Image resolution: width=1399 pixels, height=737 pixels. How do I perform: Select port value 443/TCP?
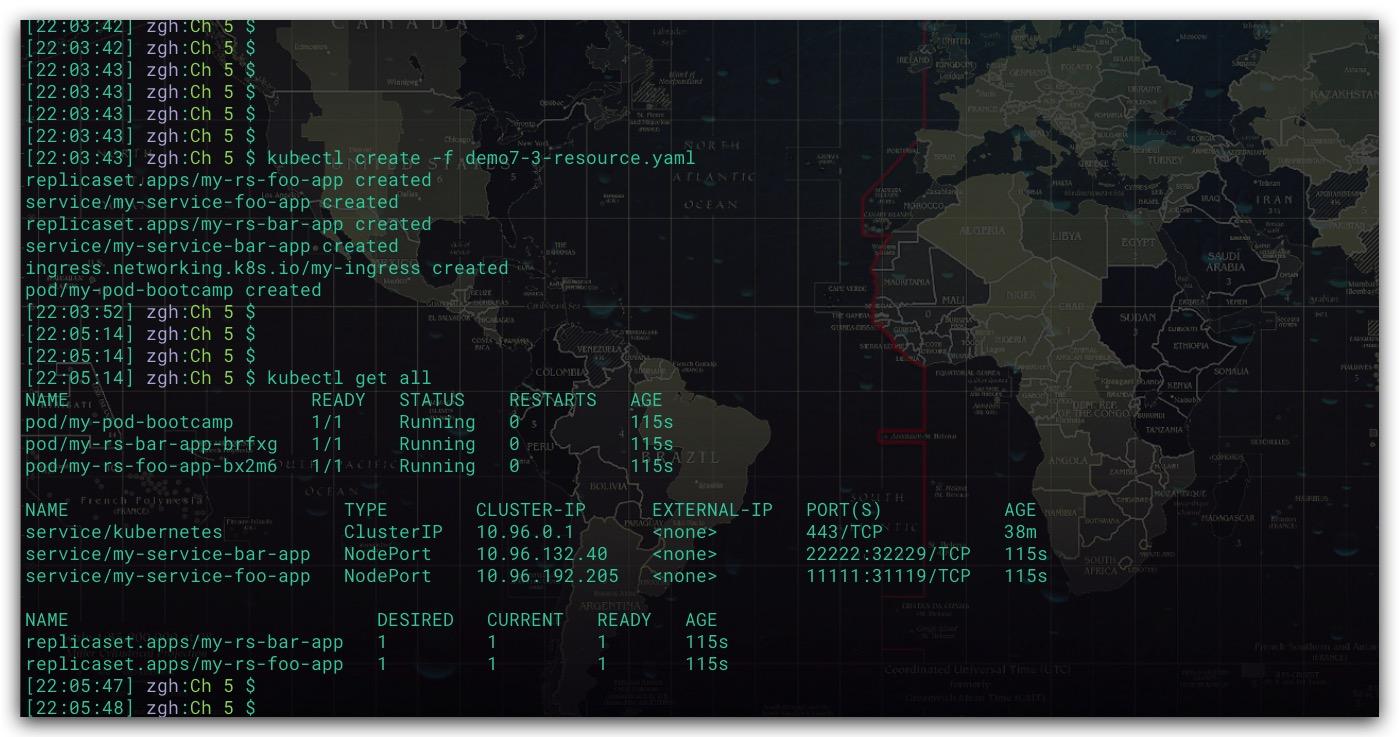(x=844, y=532)
